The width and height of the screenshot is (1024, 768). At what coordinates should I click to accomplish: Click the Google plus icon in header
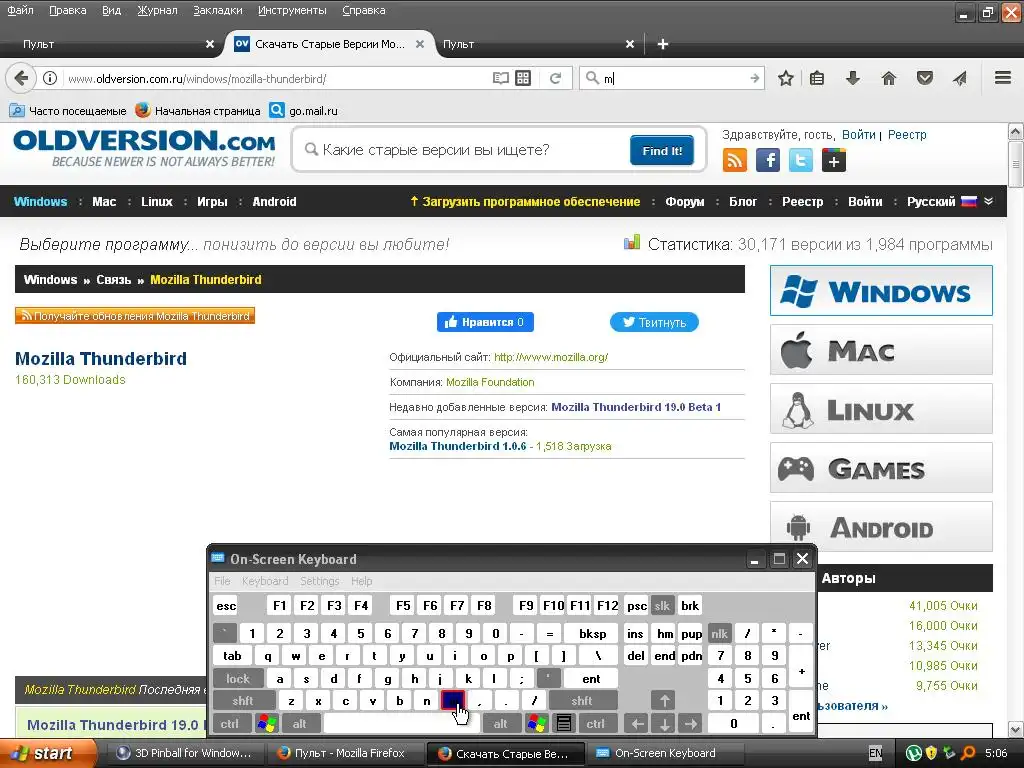click(834, 160)
